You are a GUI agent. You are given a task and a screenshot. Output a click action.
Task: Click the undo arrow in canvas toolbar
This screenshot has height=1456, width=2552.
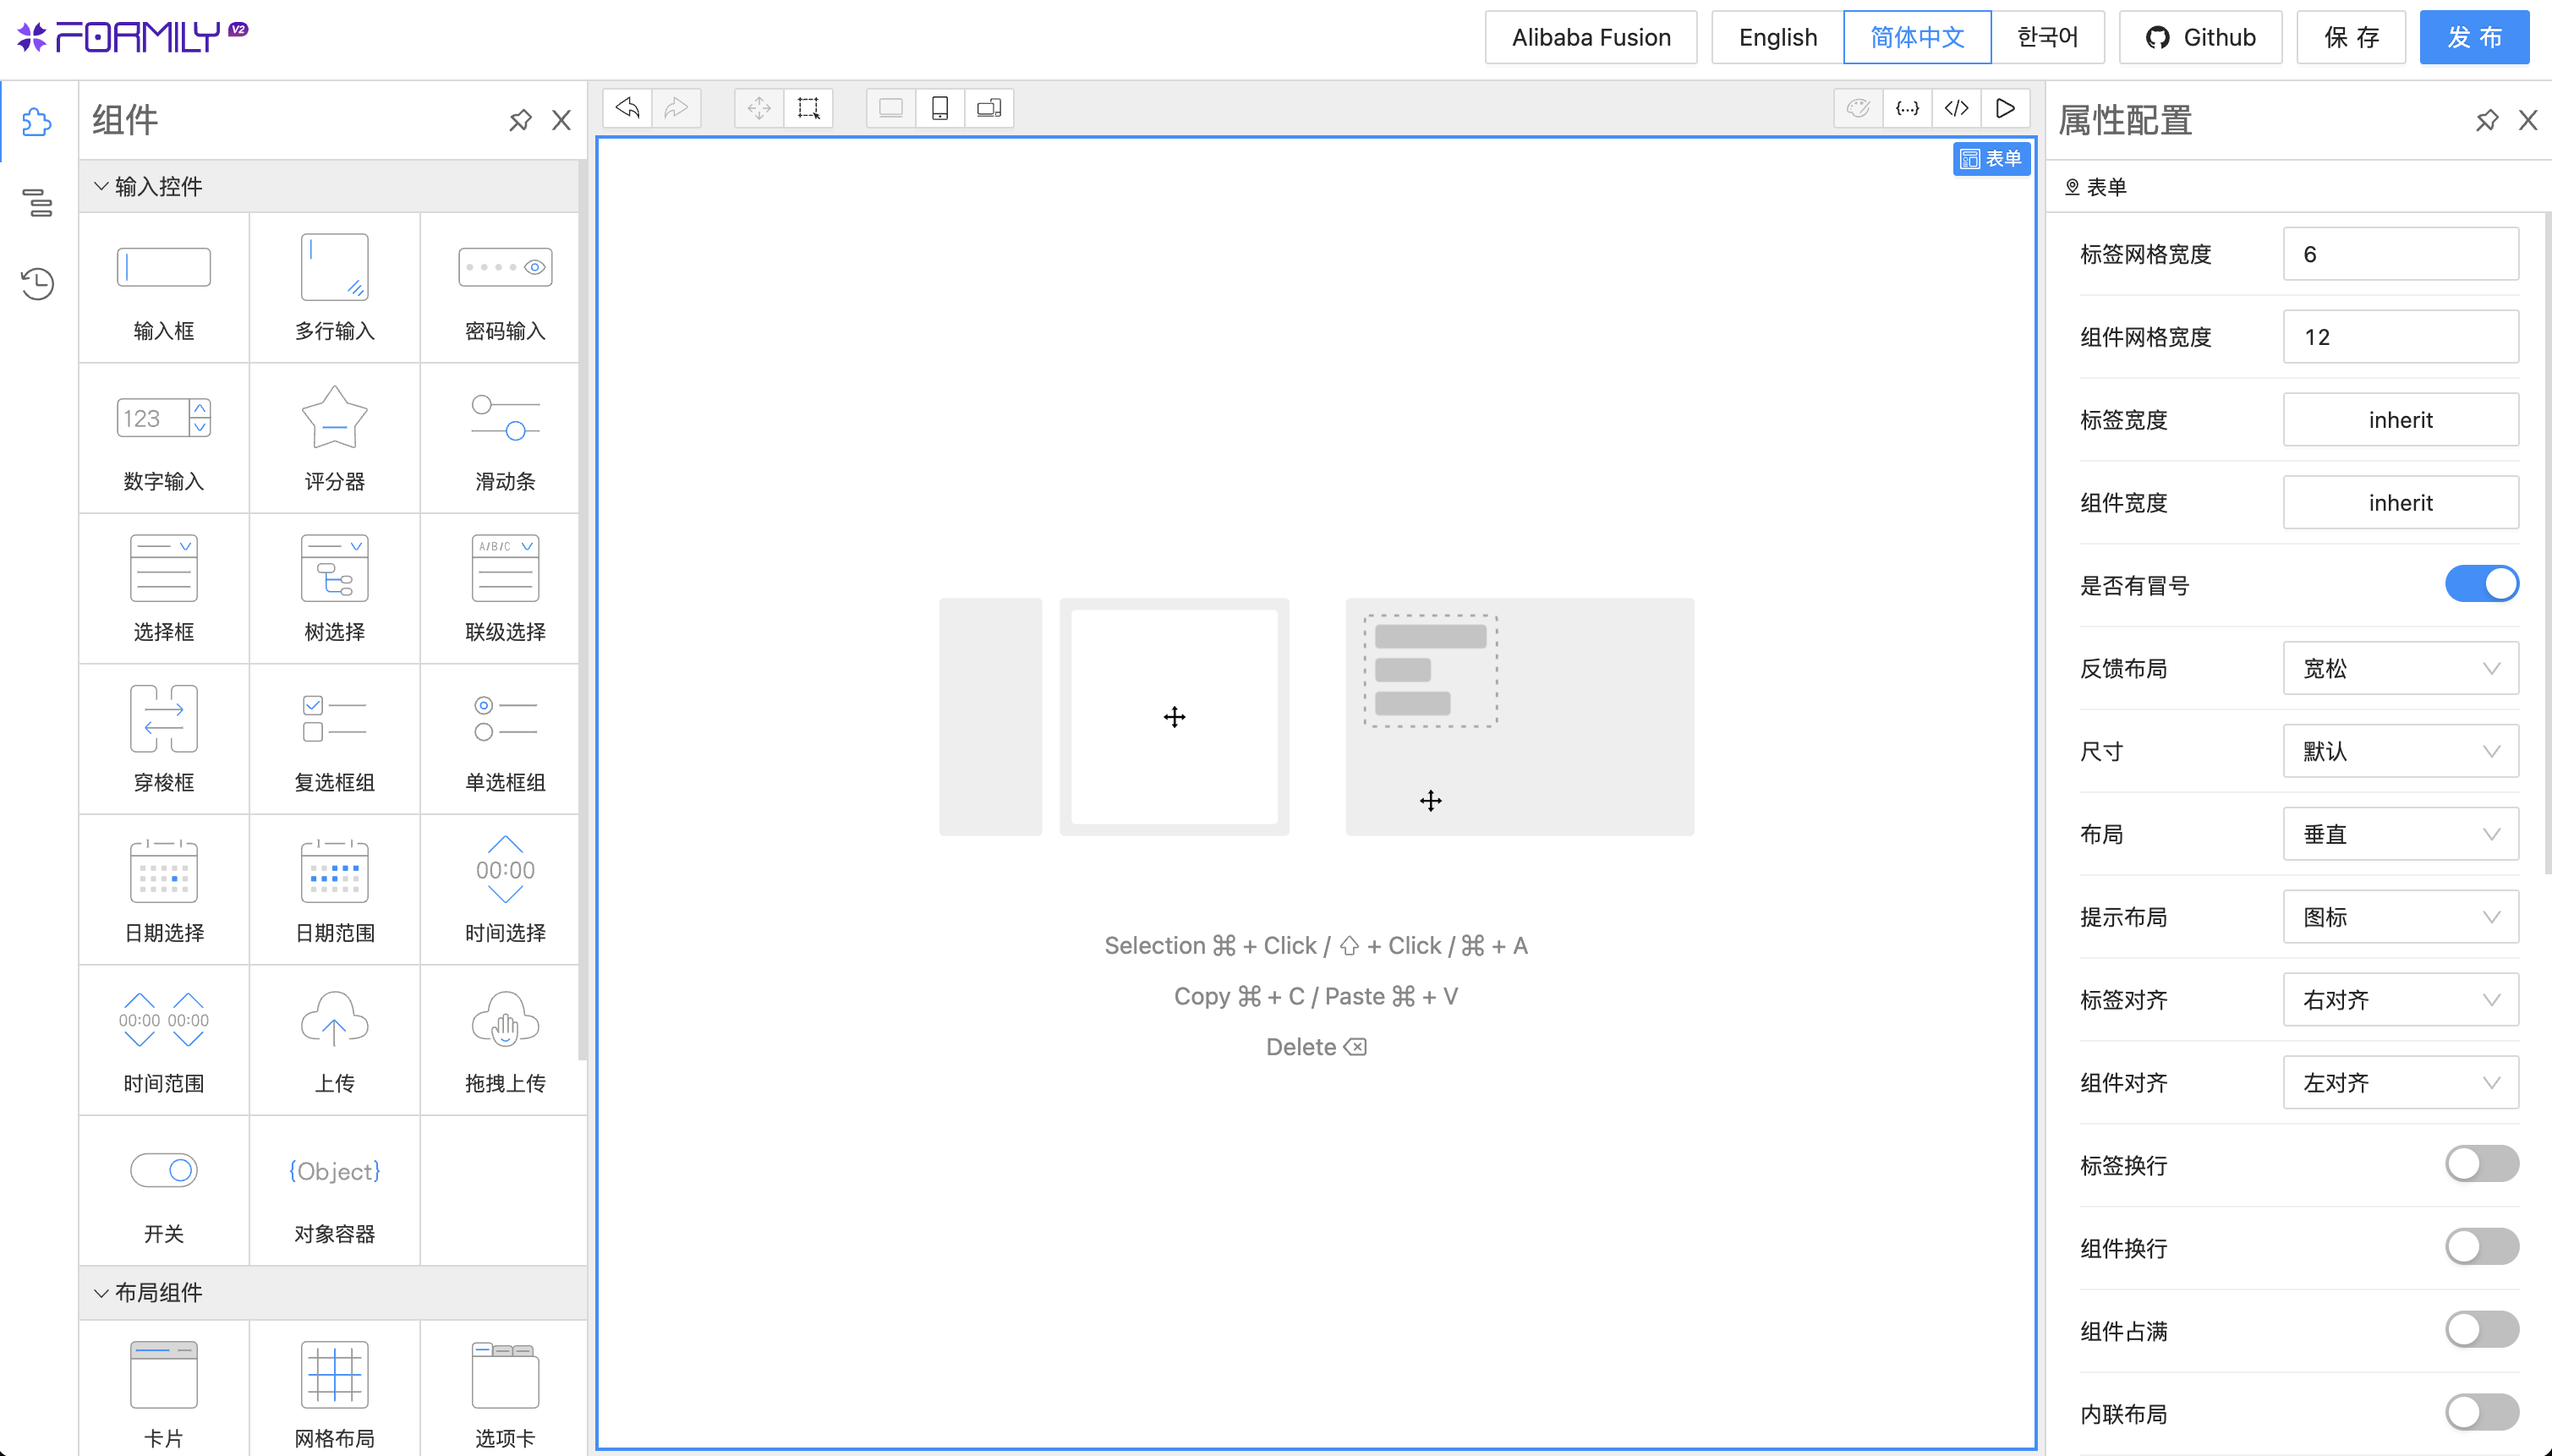tap(627, 108)
